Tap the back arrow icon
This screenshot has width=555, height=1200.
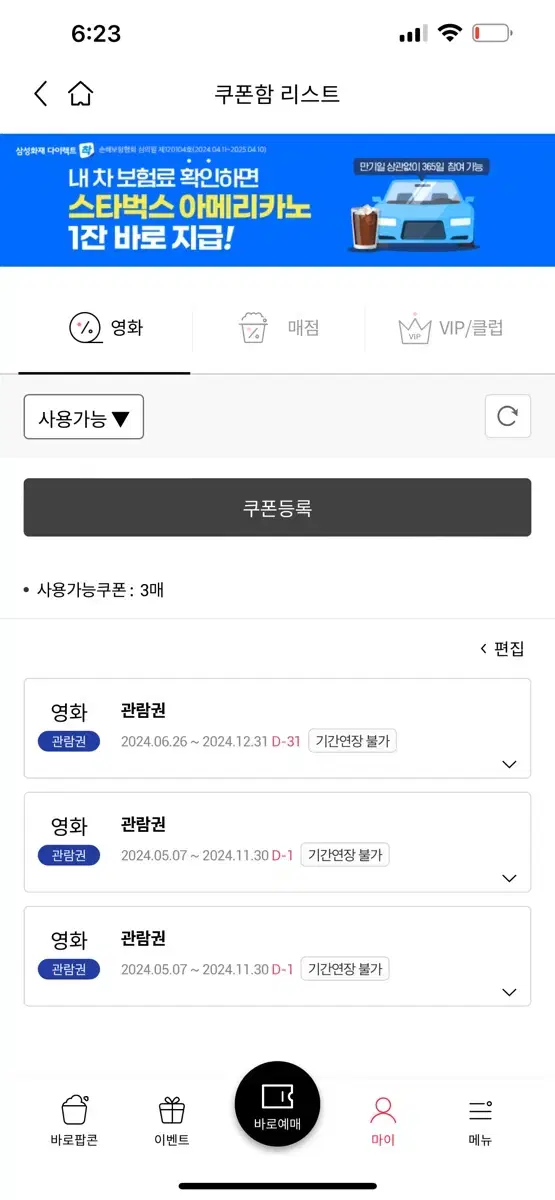coord(40,94)
